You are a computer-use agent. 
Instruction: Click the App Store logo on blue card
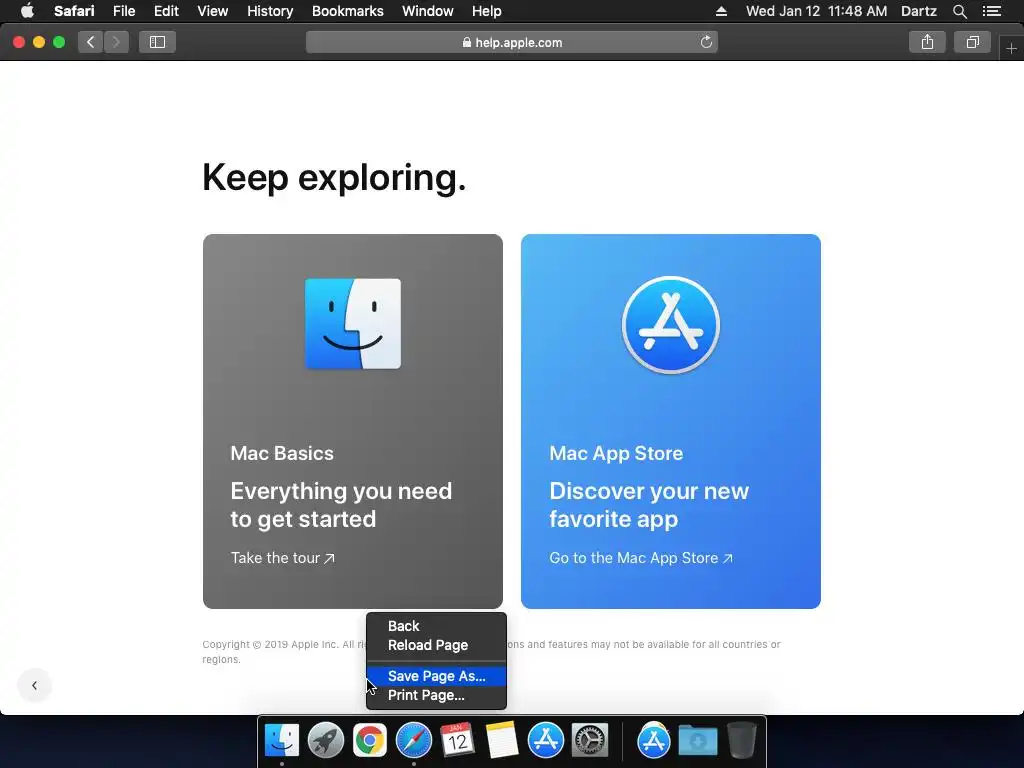(x=671, y=325)
